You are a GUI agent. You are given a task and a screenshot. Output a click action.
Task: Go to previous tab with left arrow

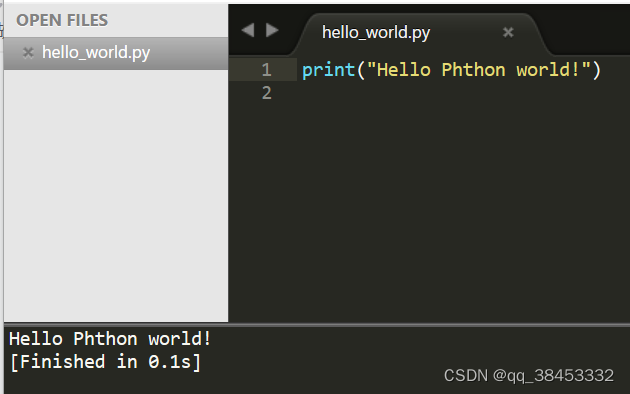pyautogui.click(x=248, y=30)
